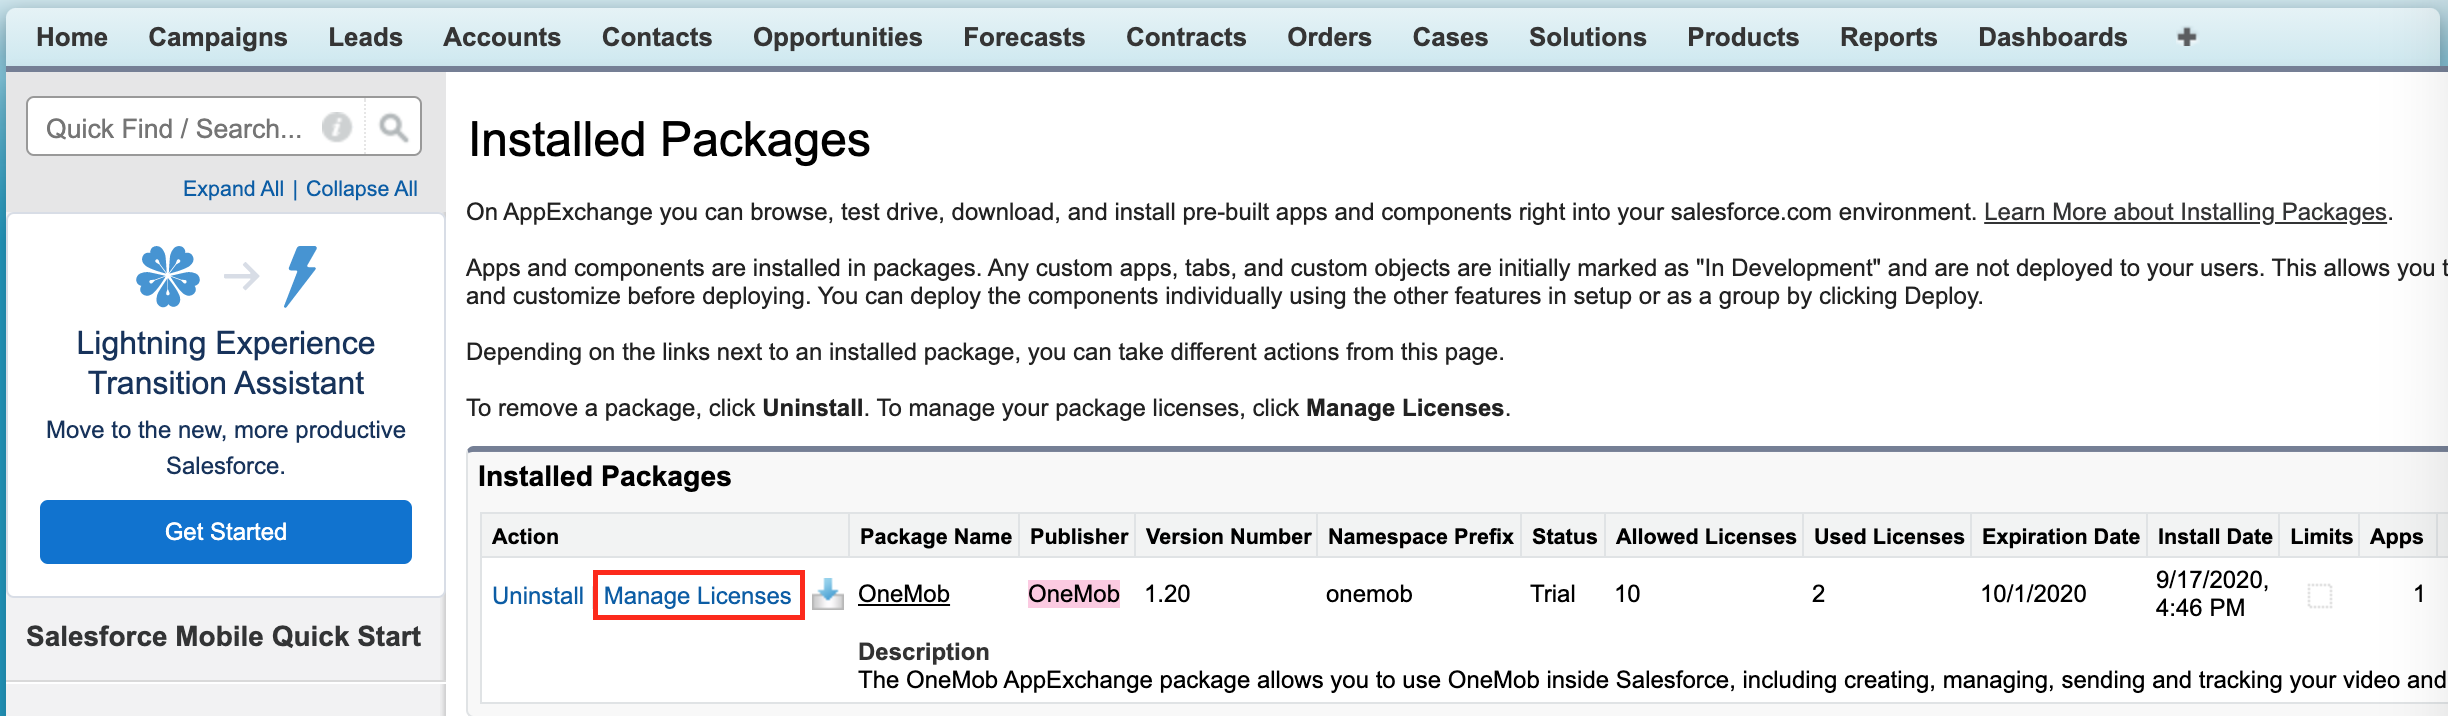Open the Forecasts tab
This screenshot has height=716, width=2448.
[x=1024, y=37]
